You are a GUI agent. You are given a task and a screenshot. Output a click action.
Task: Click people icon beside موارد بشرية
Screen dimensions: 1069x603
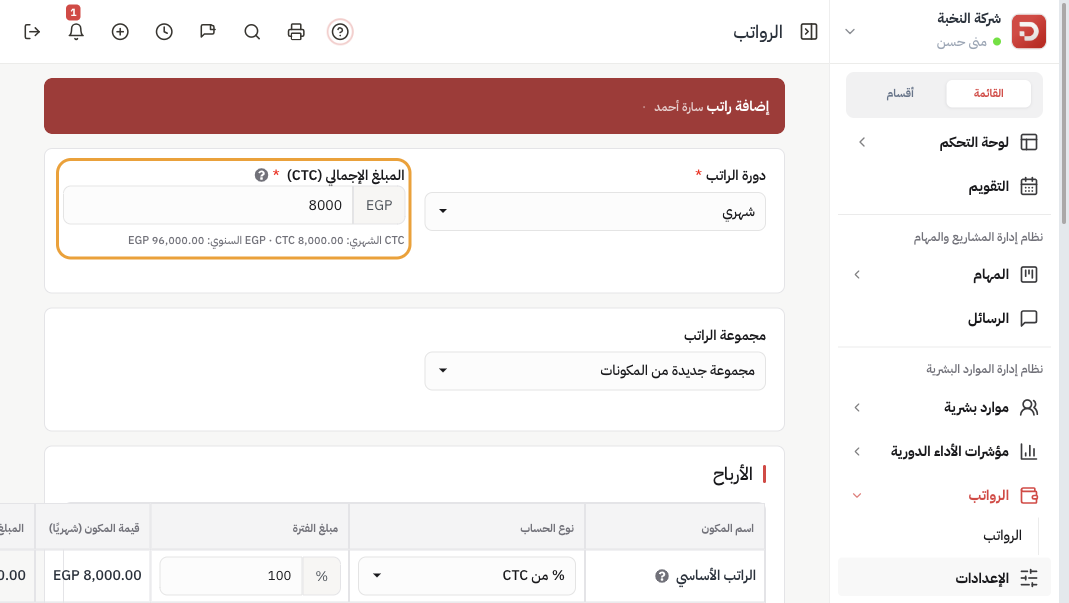point(1028,407)
